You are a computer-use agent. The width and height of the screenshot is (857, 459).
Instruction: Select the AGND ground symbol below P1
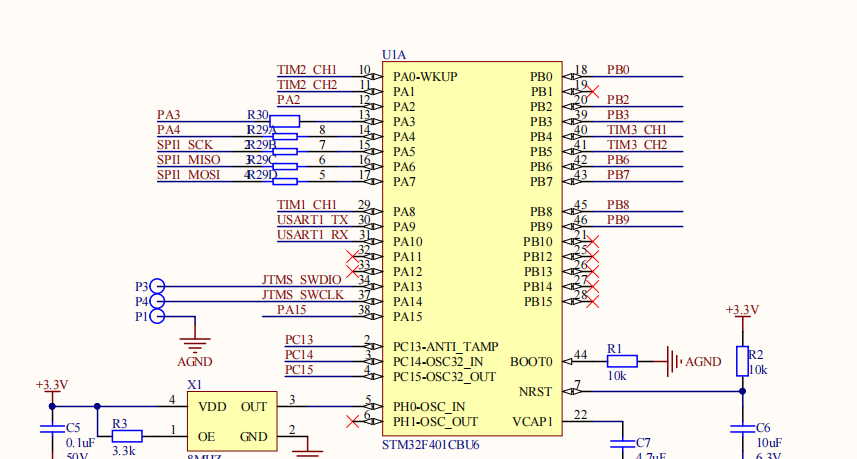pyautogui.click(x=195, y=344)
